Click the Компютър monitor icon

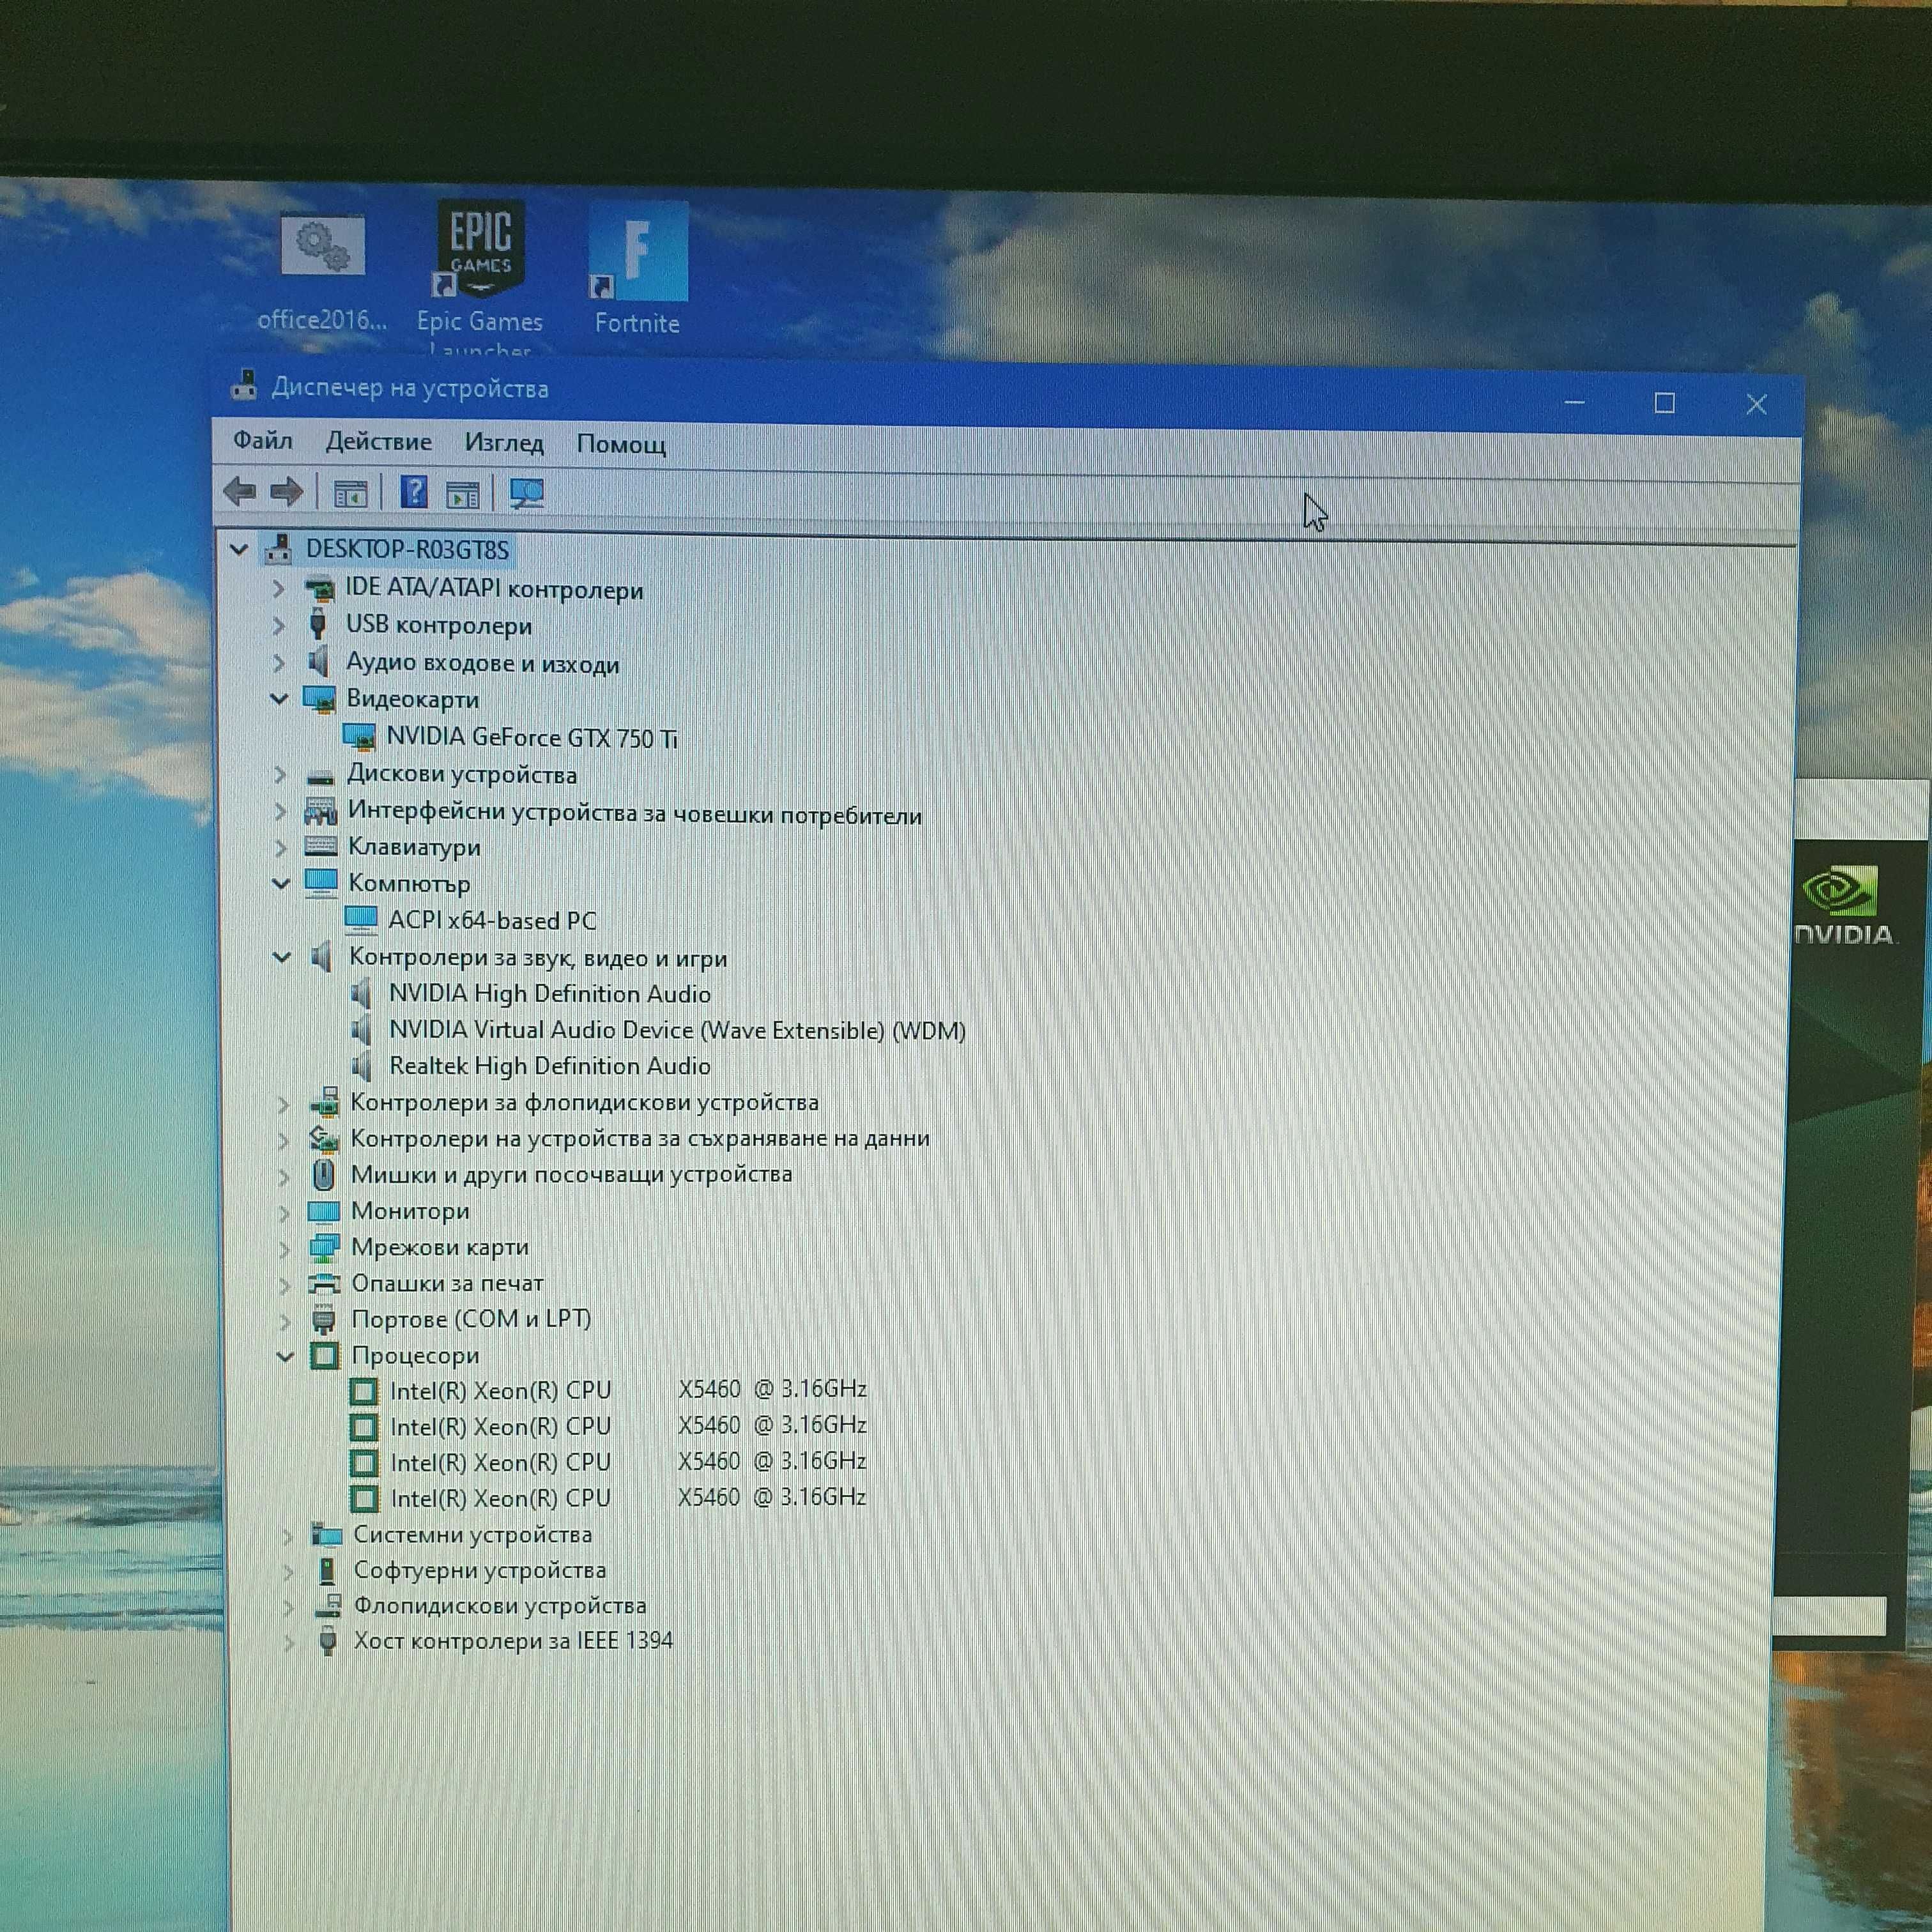pyautogui.click(x=321, y=883)
